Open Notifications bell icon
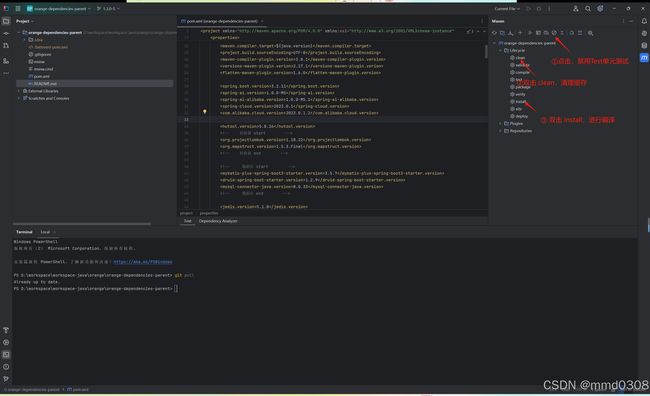 tap(644, 21)
